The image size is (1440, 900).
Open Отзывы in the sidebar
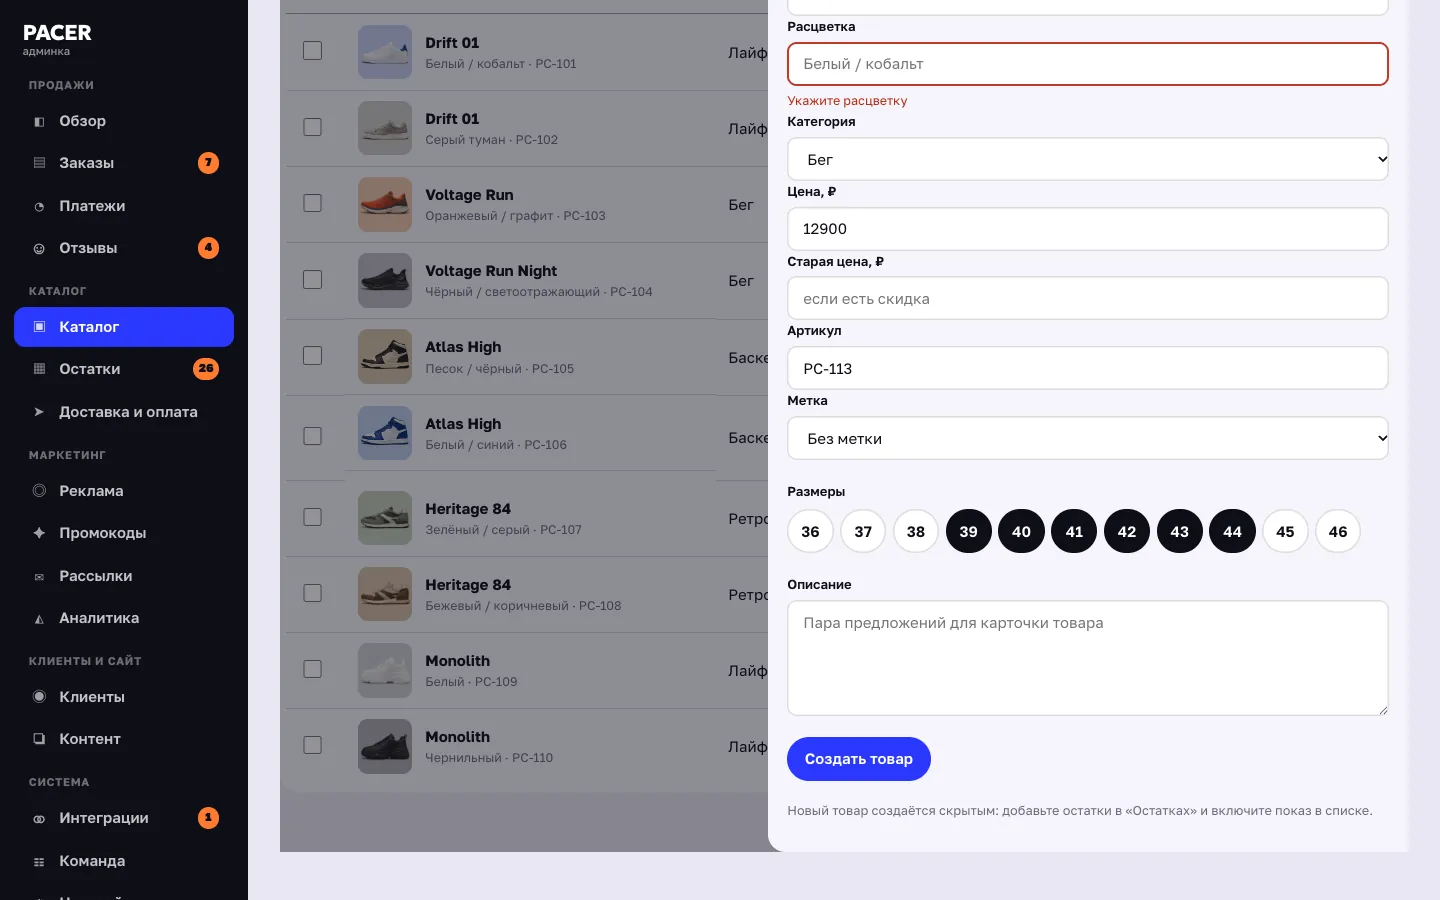pos(124,248)
